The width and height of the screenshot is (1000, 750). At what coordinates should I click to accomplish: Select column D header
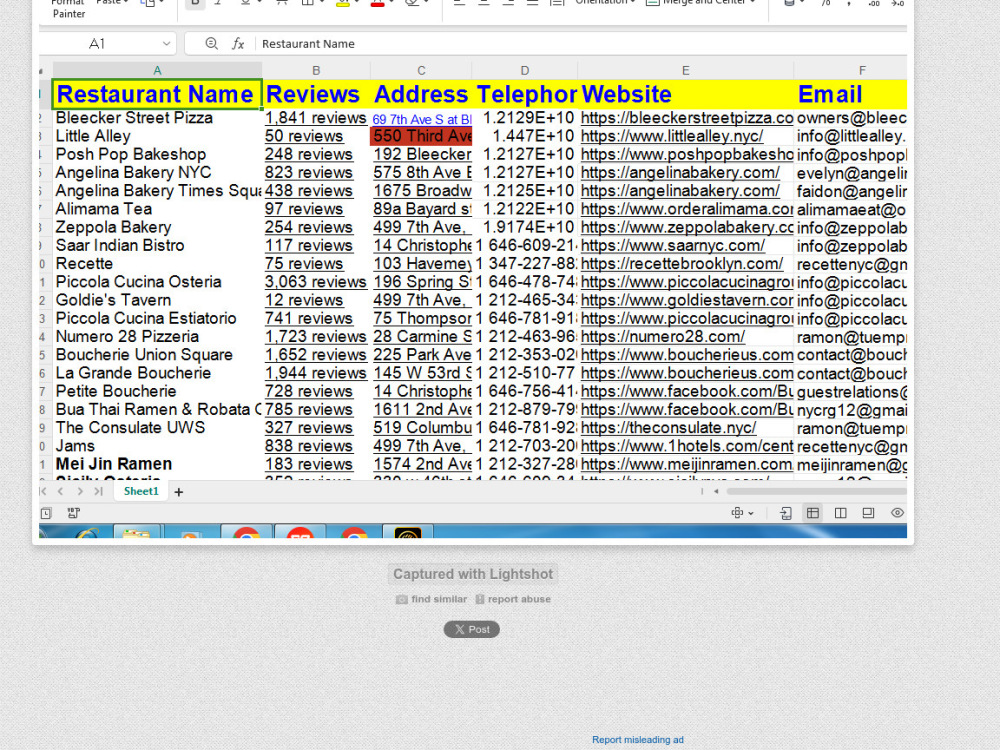[524, 70]
